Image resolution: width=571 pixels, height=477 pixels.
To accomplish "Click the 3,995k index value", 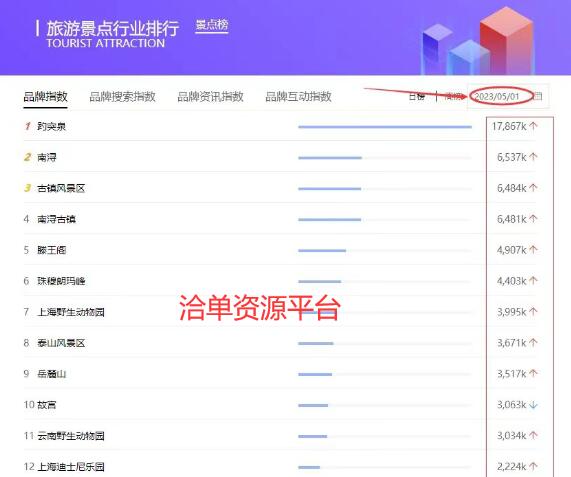I will (x=512, y=312).
